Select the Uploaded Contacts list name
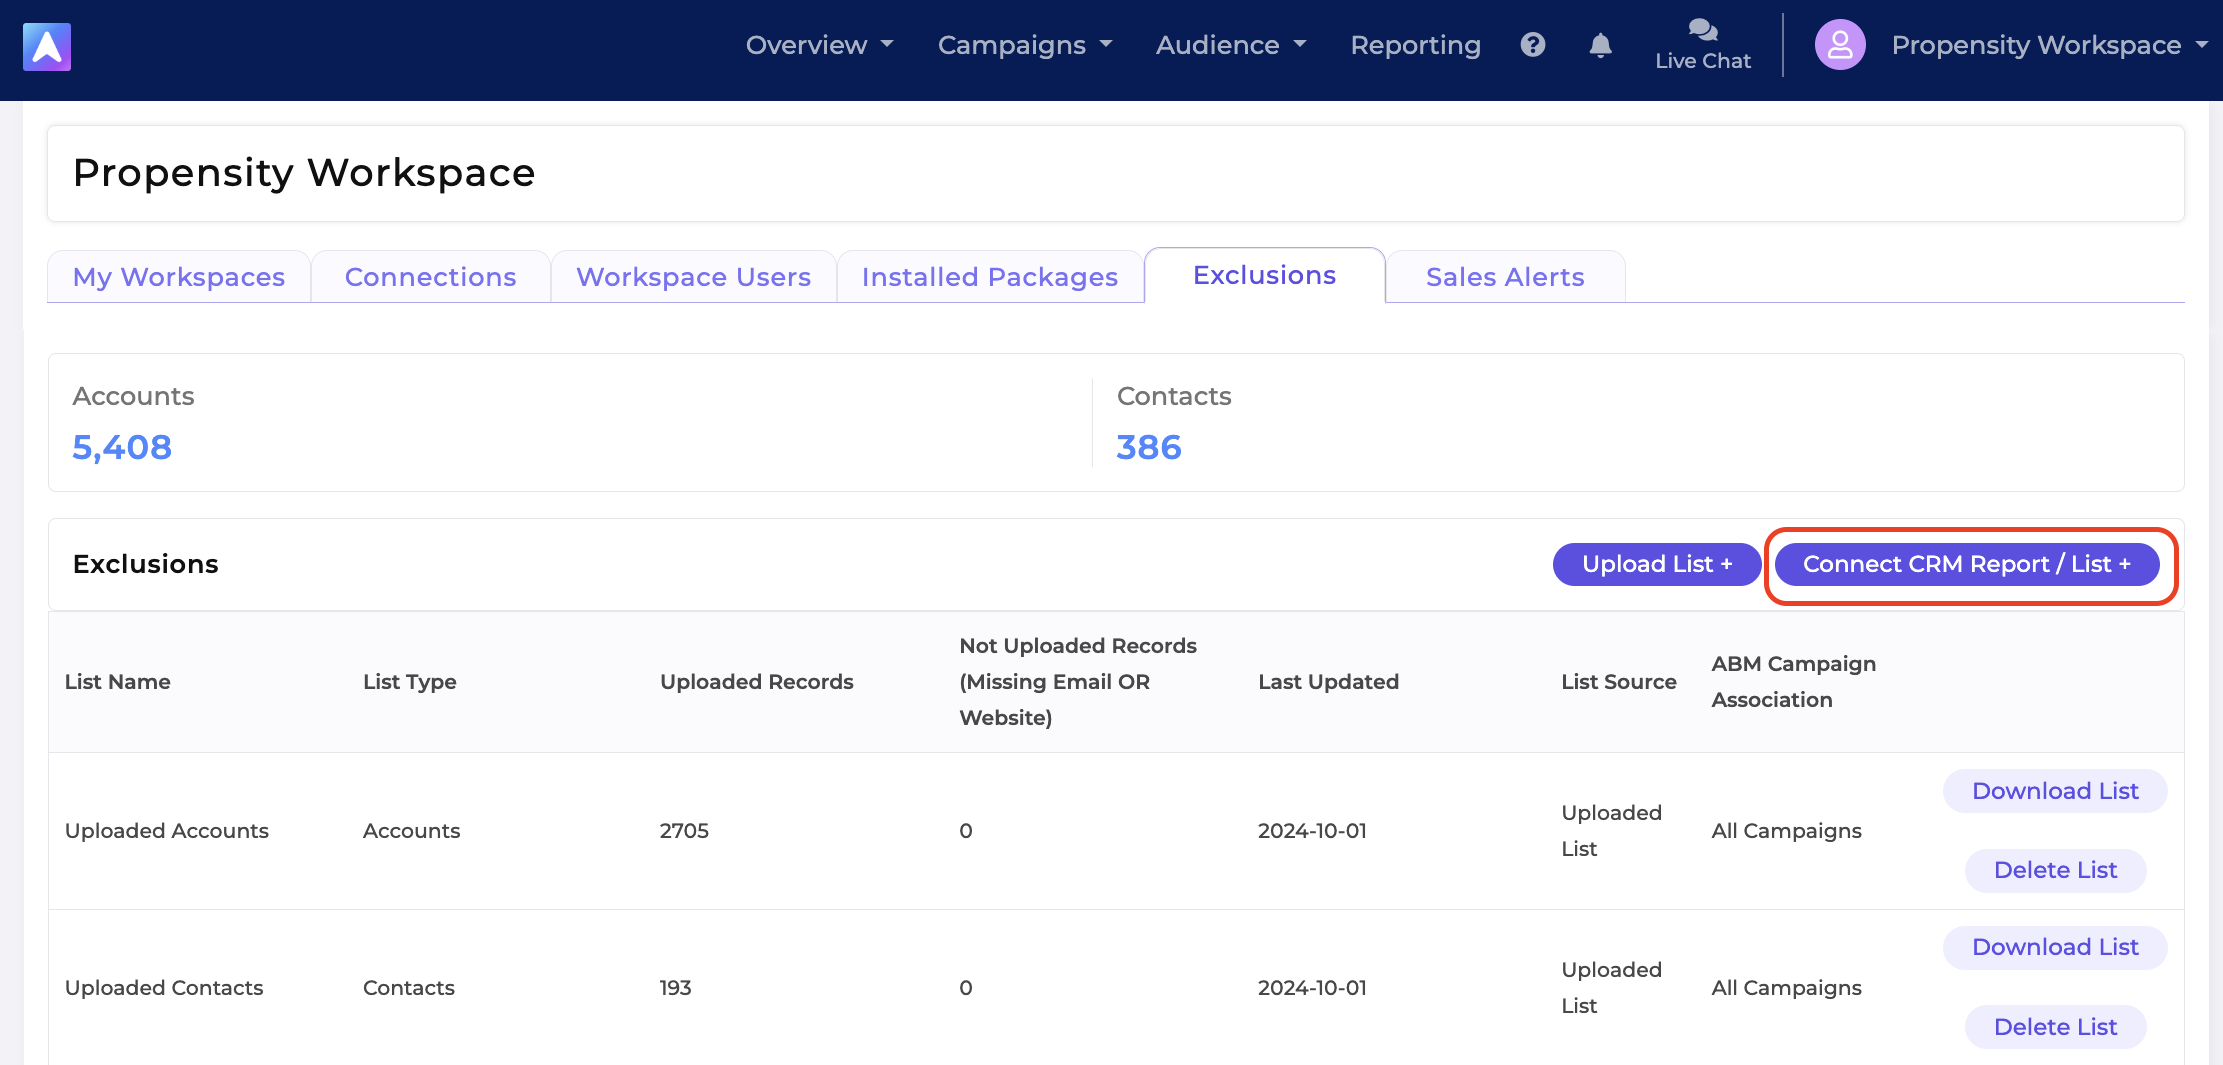 coord(164,988)
